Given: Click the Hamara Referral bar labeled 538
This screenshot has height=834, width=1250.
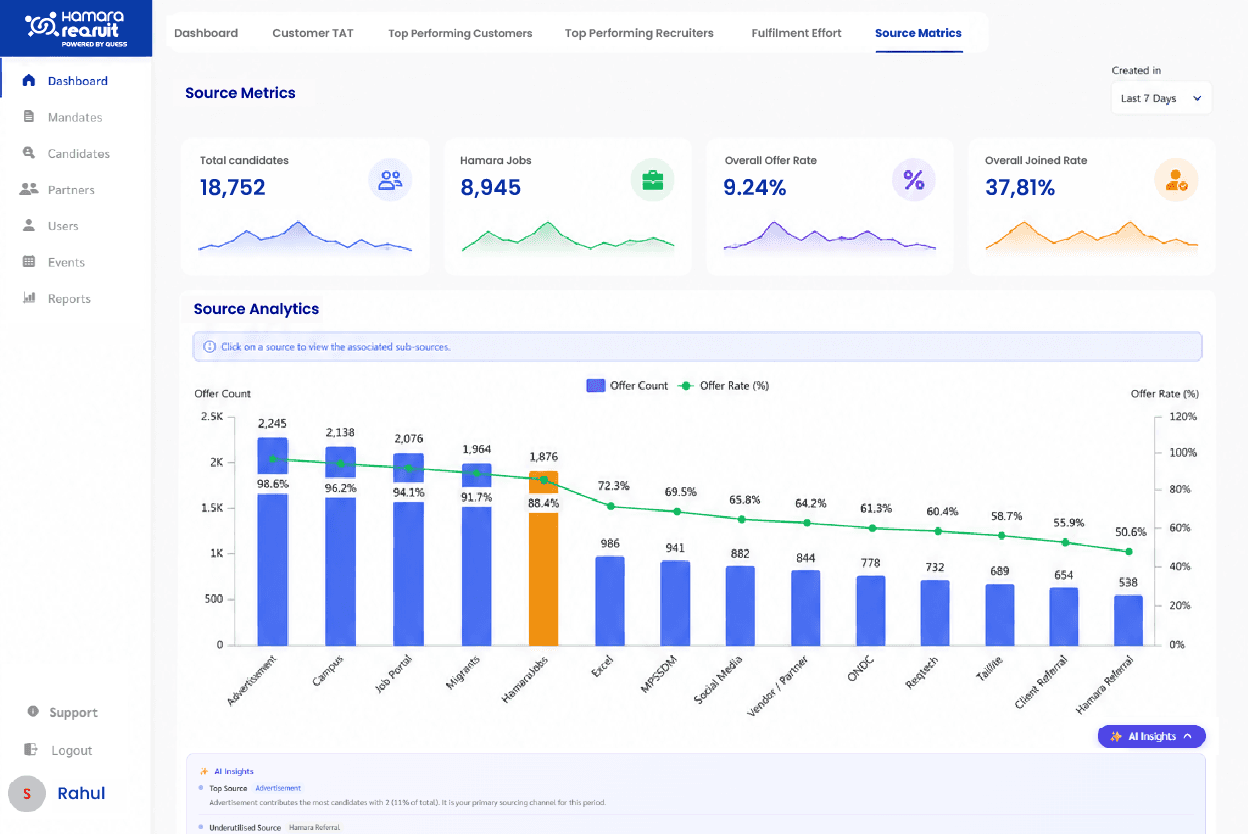Looking at the screenshot, I should pos(1129,620).
